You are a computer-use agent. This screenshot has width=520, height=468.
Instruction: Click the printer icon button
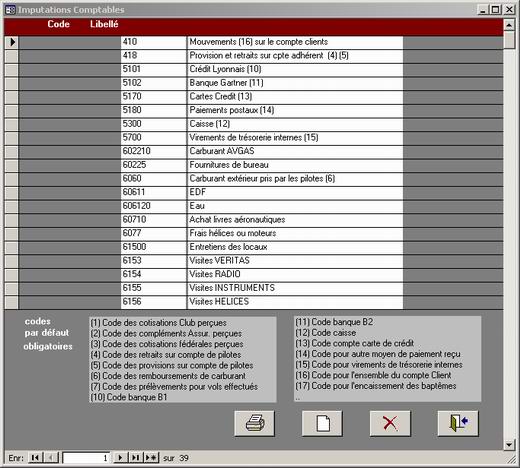(x=254, y=423)
